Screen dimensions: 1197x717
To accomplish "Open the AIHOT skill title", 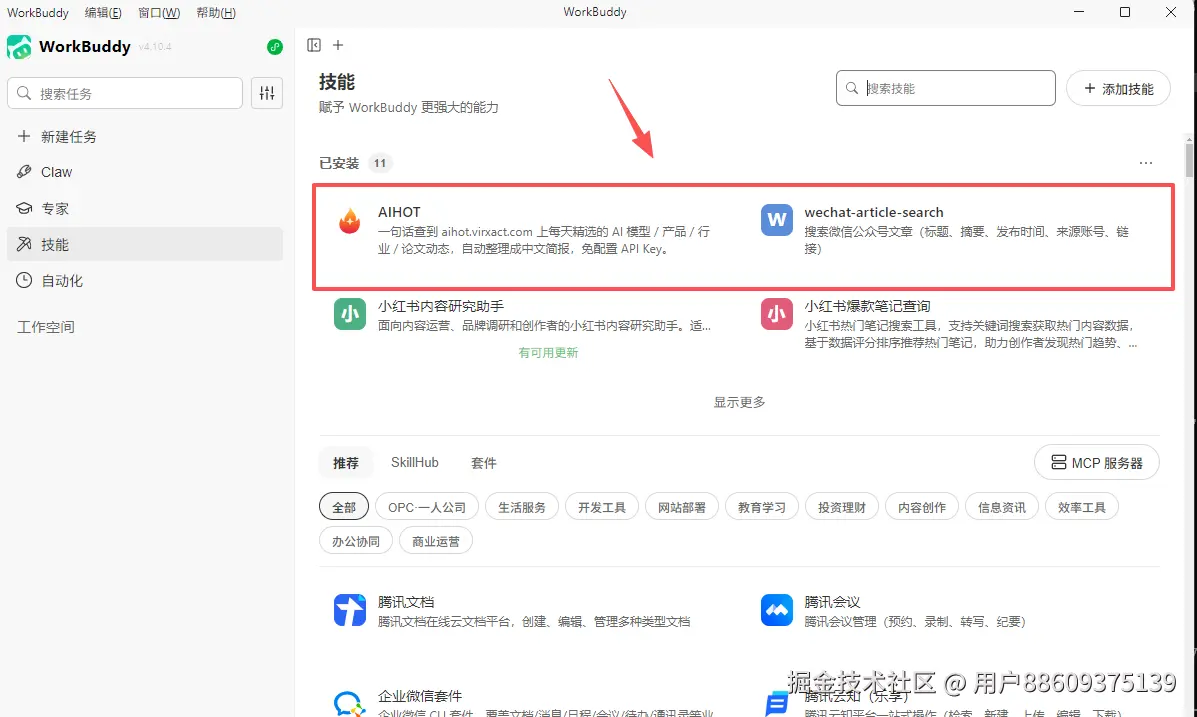I will coord(399,212).
